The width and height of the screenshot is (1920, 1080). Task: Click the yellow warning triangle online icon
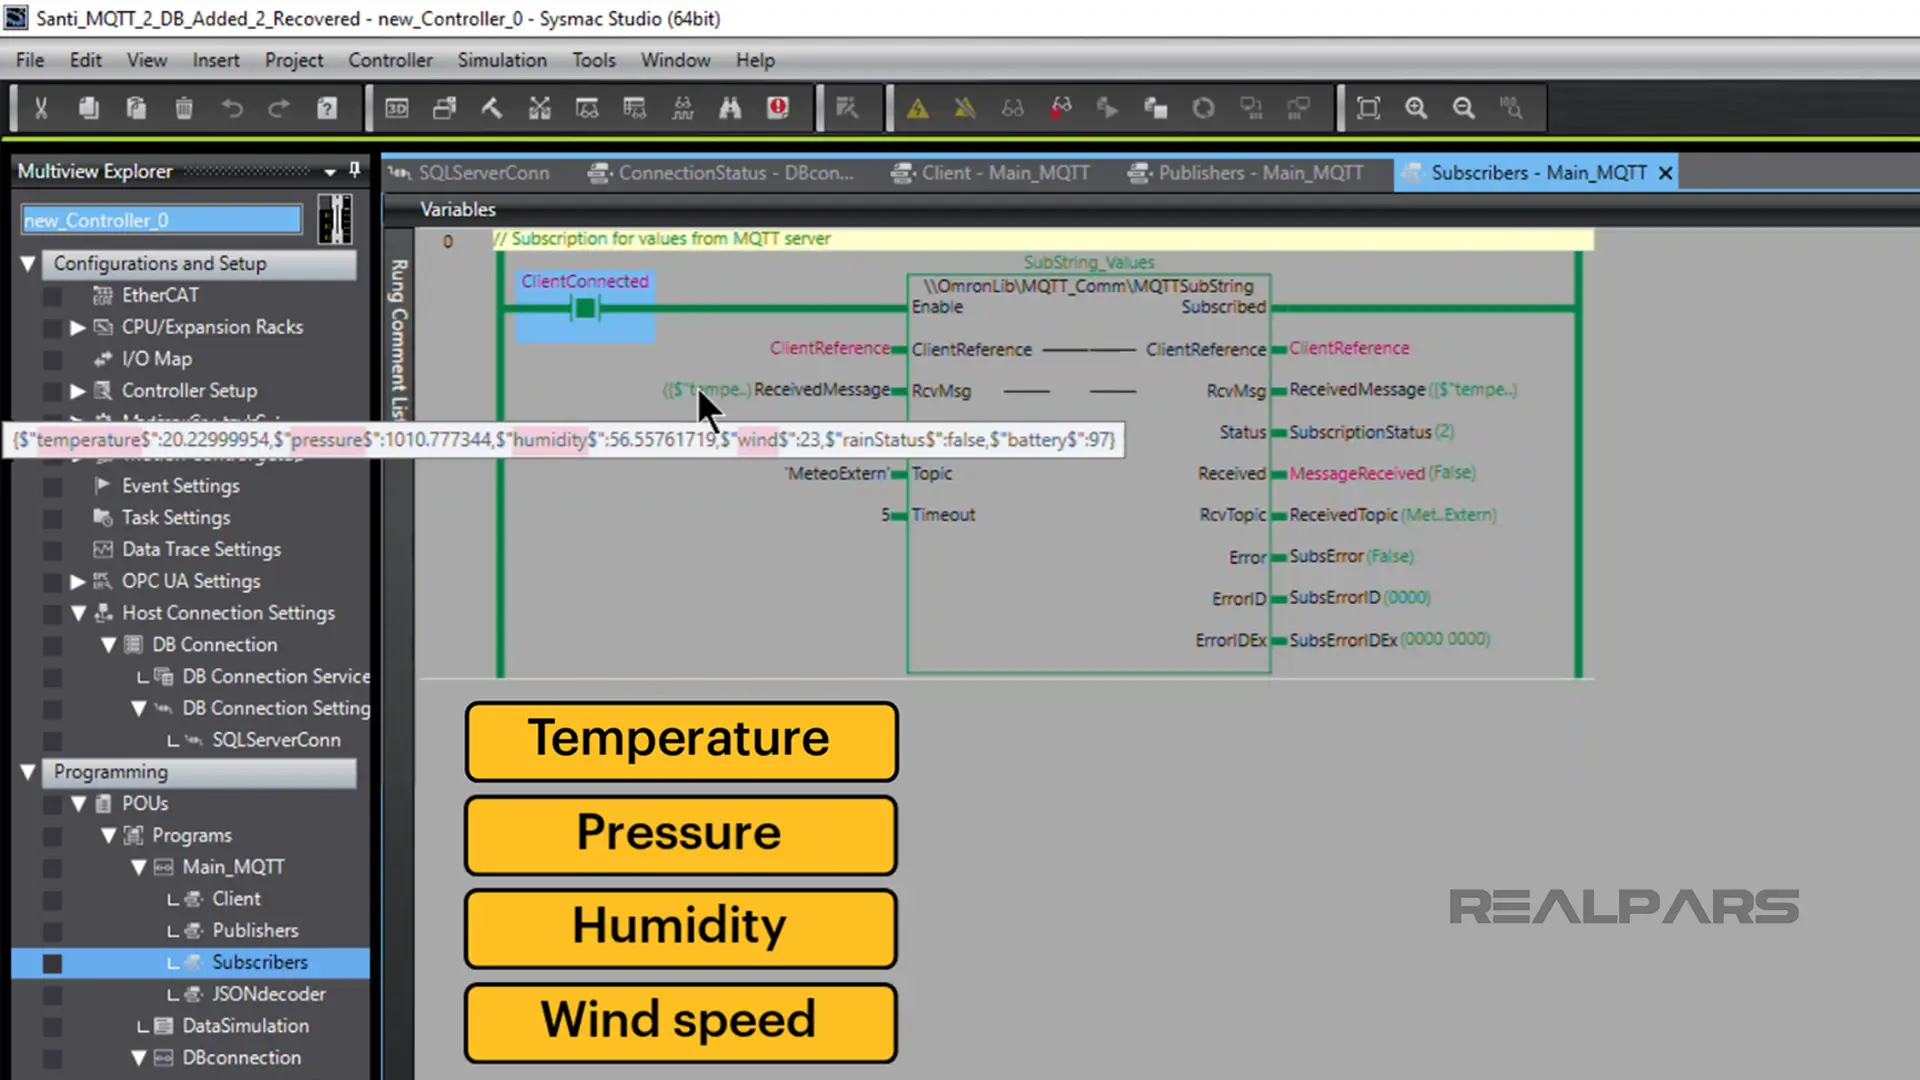[917, 108]
